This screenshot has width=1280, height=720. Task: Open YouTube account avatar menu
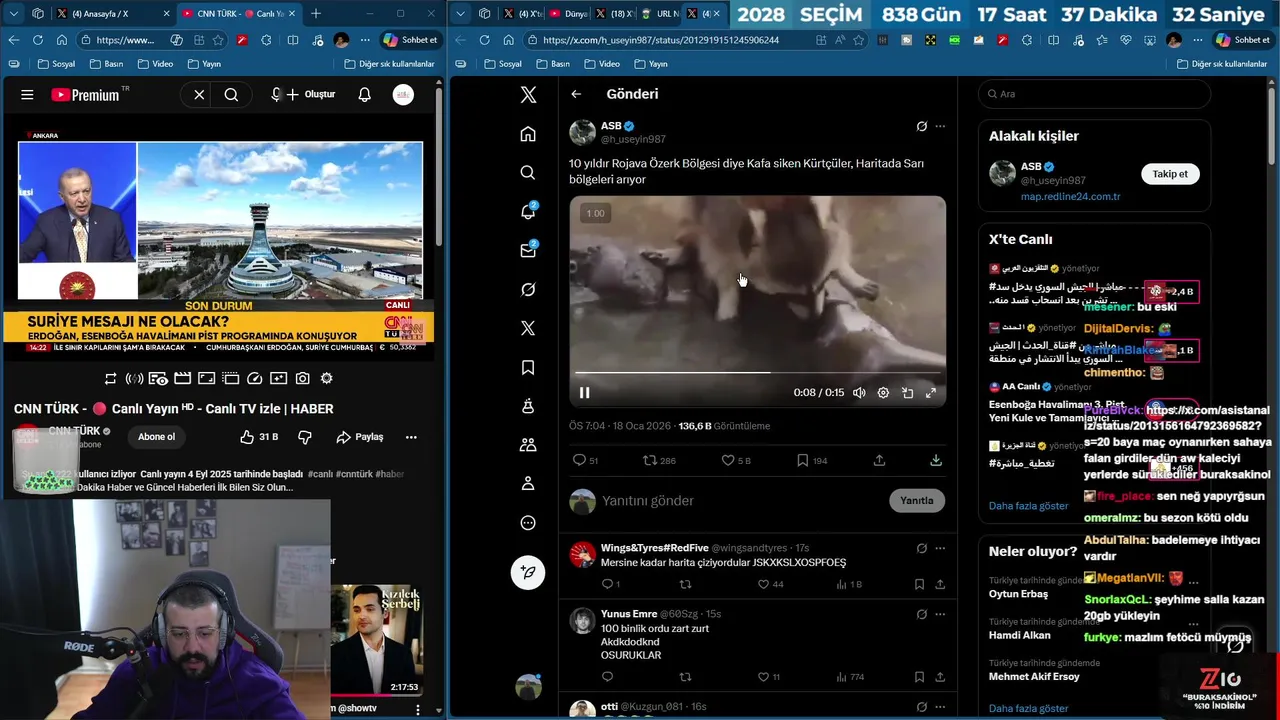[403, 95]
